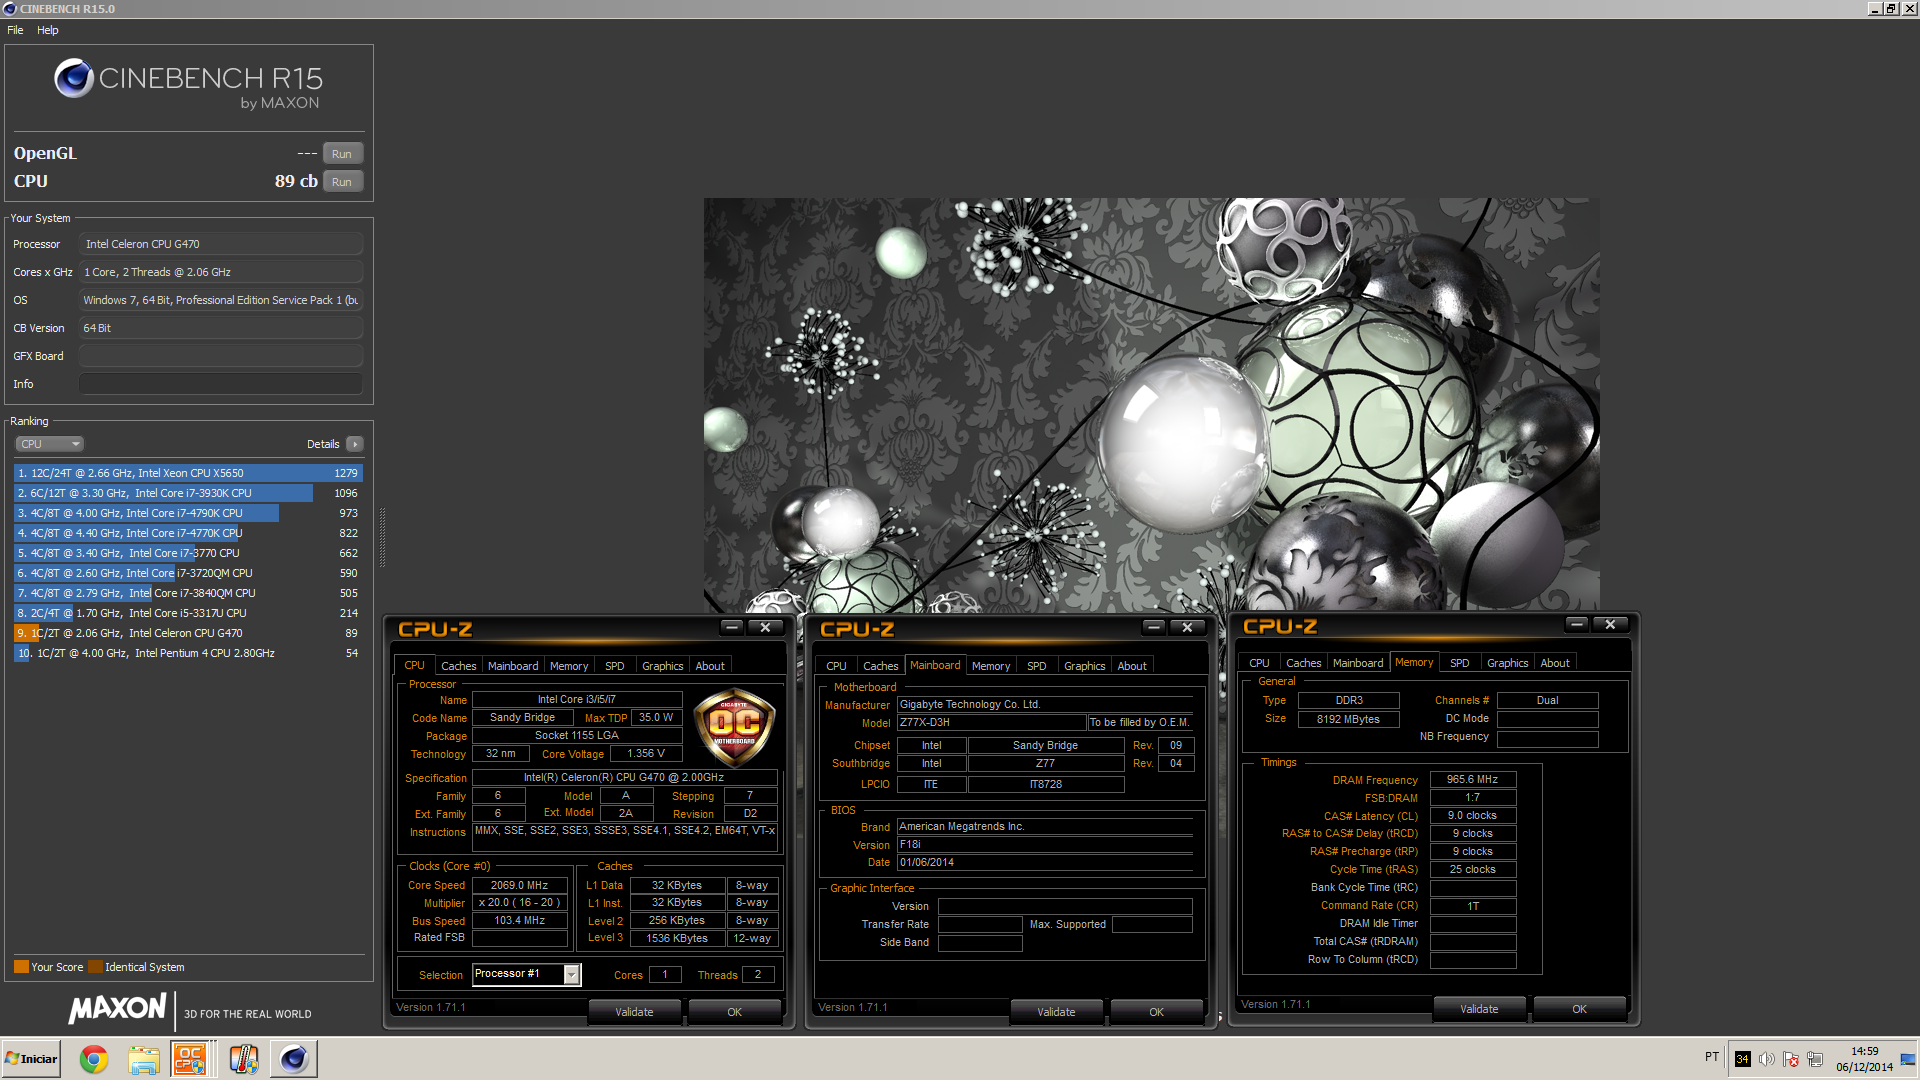The width and height of the screenshot is (1920, 1080).
Task: Switch to Graphics tab in left CPU-Z window
Action: [x=663, y=666]
